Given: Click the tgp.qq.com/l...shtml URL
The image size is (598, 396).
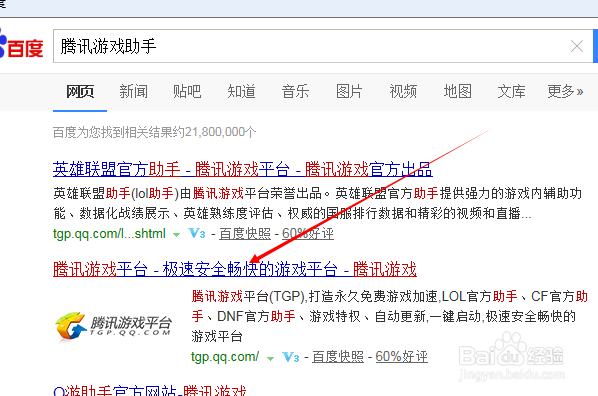Looking at the screenshot, I should click(x=109, y=233).
